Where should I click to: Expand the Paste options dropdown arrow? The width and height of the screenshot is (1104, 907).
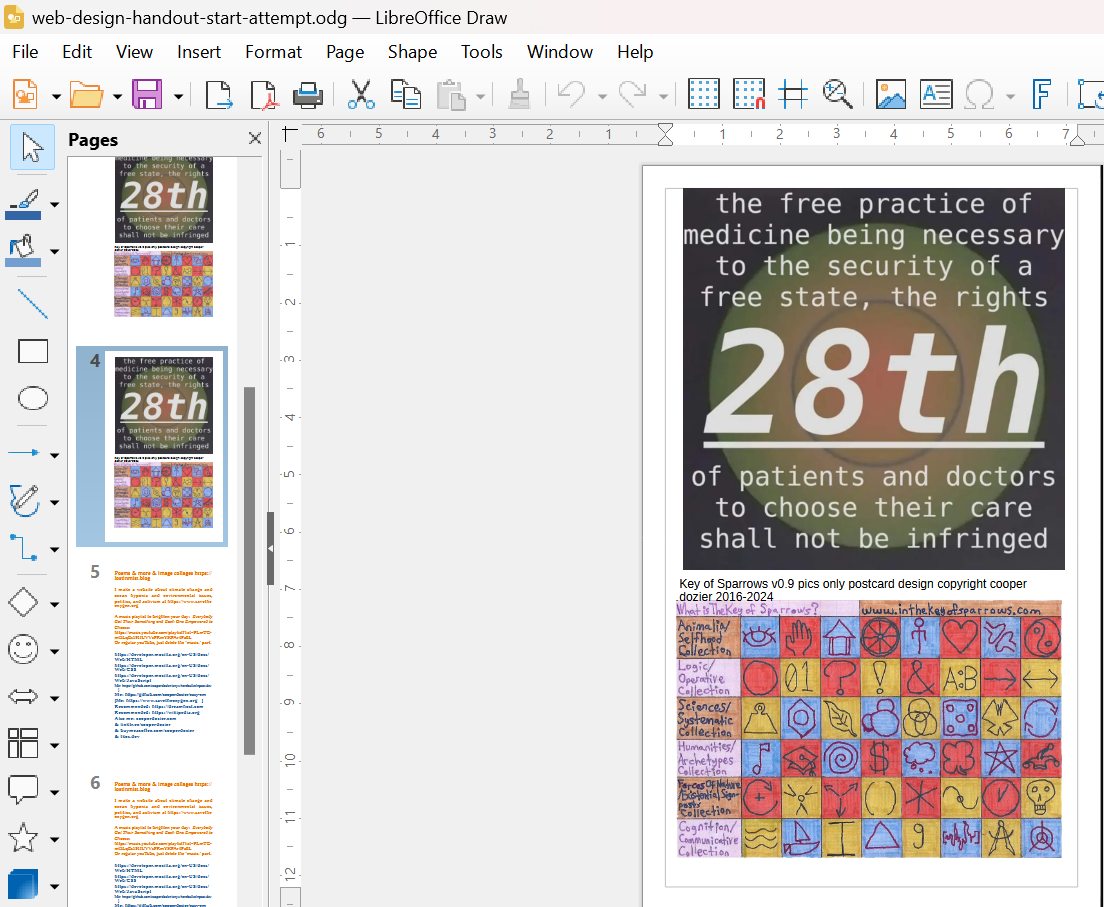(480, 96)
